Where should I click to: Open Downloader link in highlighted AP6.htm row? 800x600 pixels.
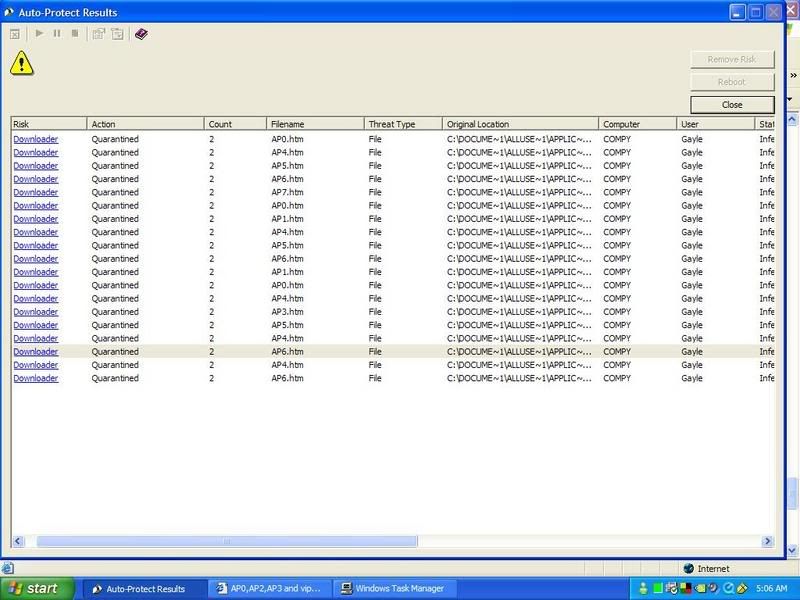click(35, 352)
